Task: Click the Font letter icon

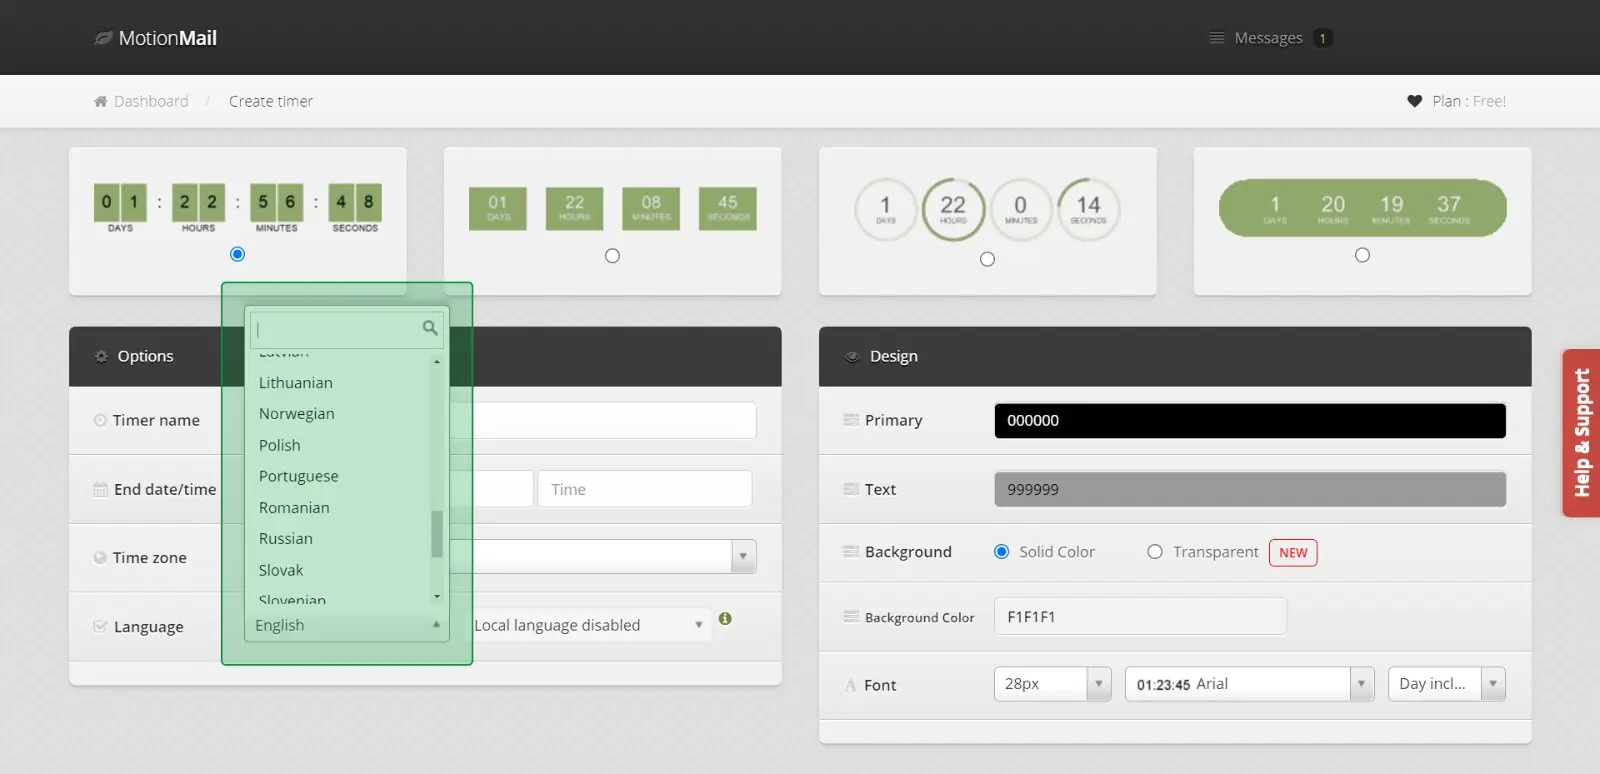Action: [850, 685]
